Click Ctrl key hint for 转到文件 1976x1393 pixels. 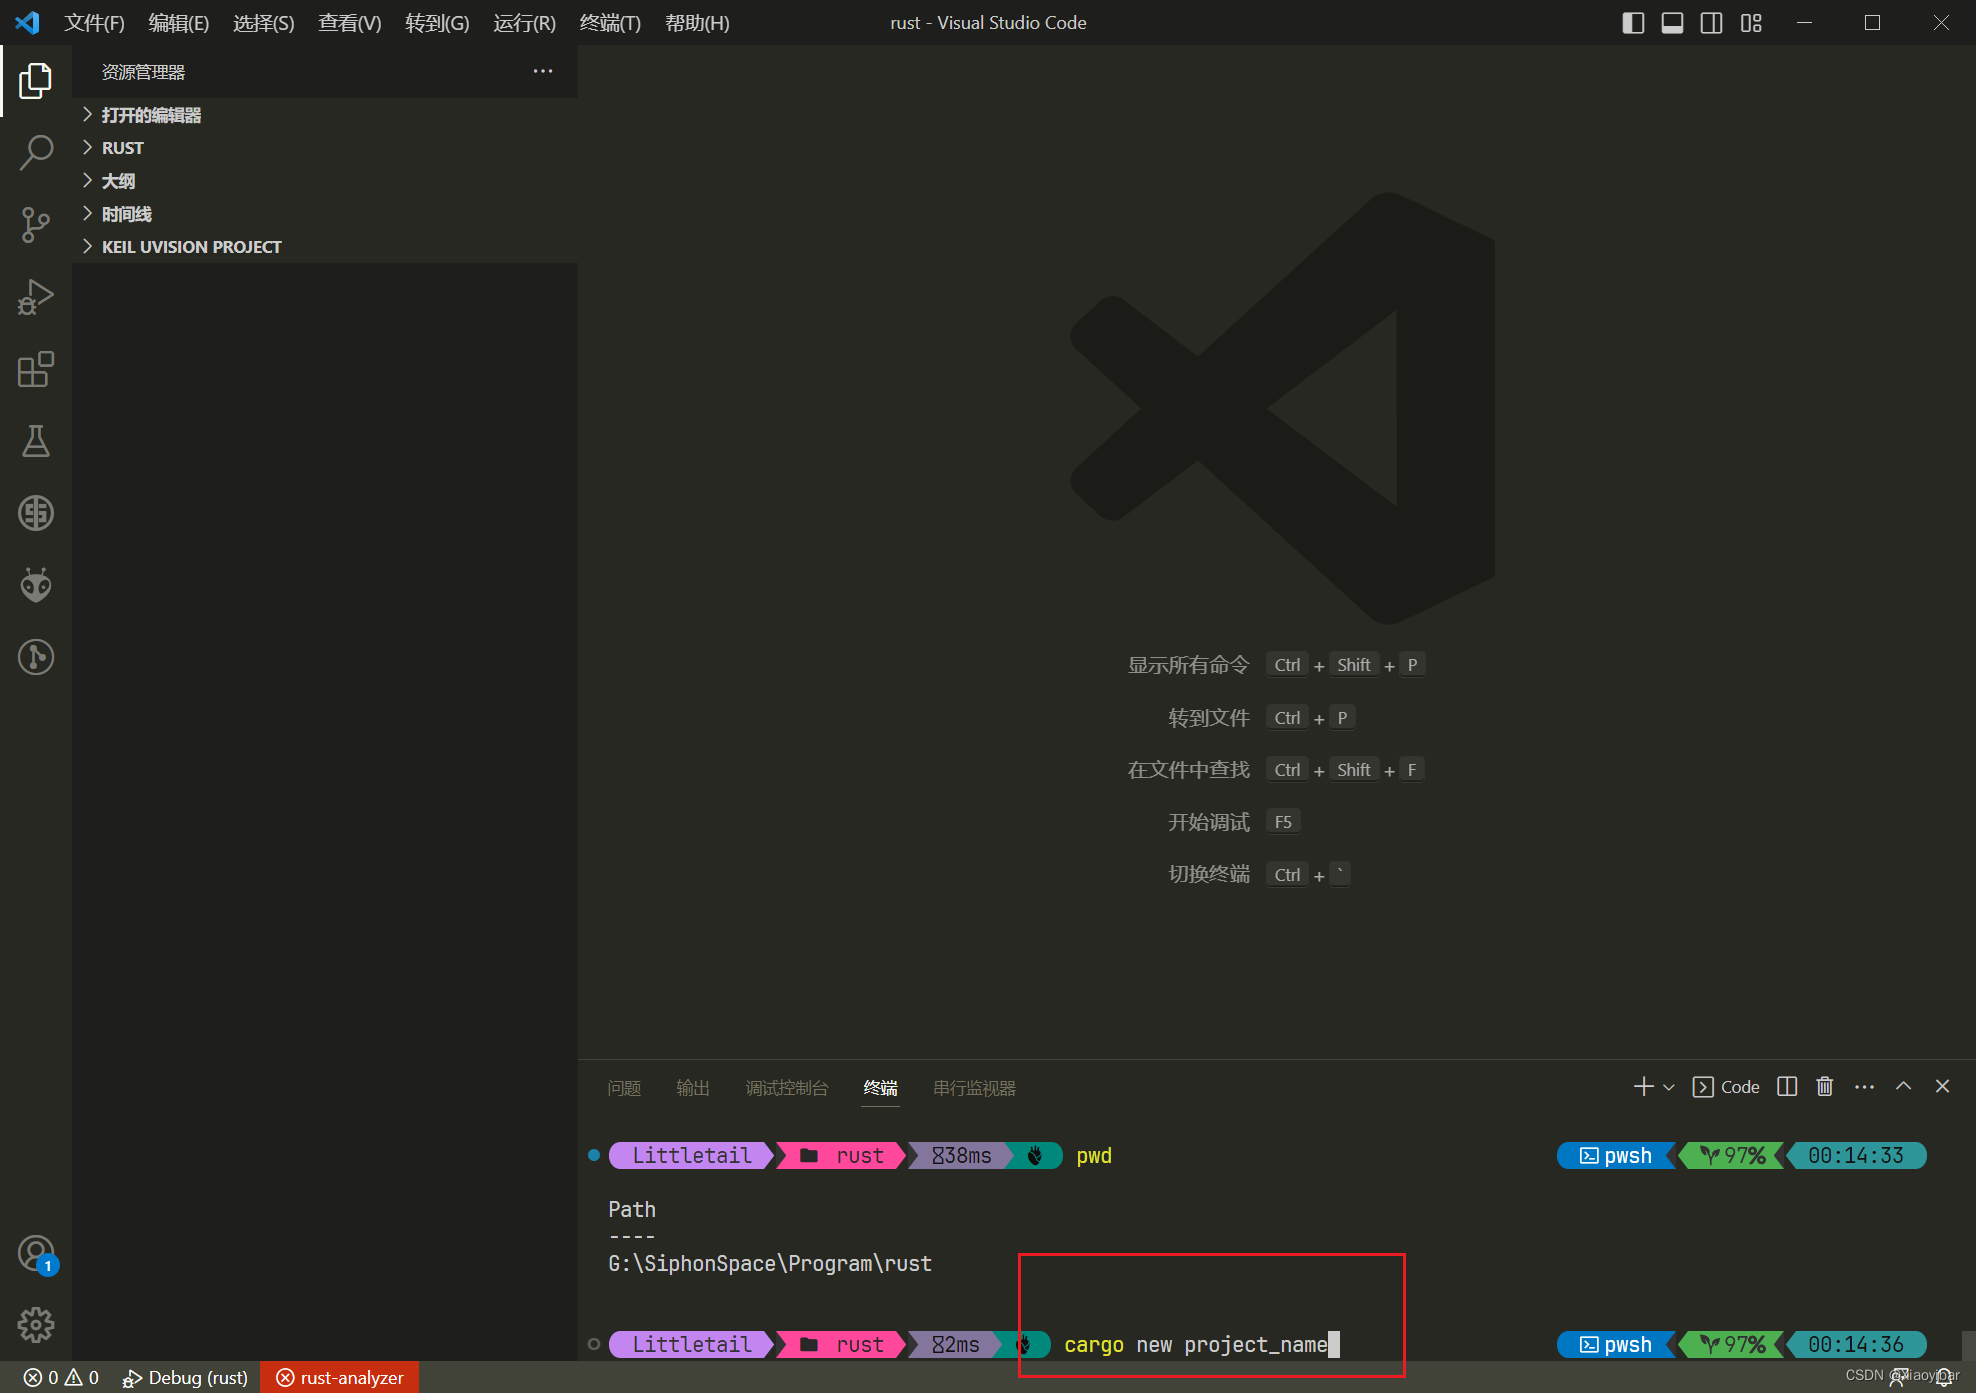click(1287, 718)
